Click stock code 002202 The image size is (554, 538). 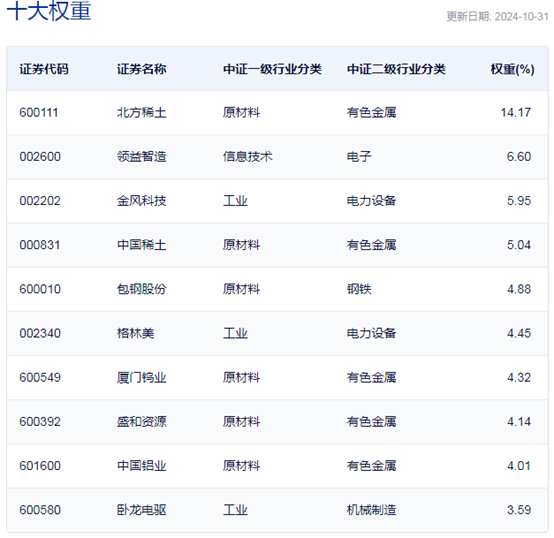tap(40, 201)
